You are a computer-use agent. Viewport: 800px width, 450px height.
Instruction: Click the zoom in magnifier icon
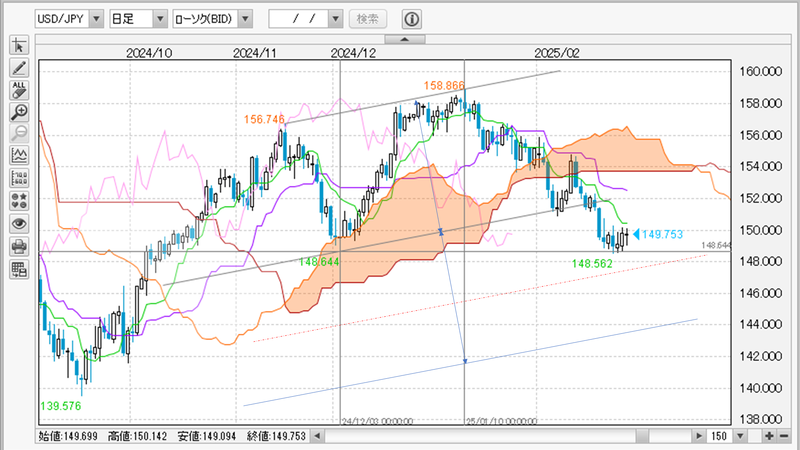(19, 112)
